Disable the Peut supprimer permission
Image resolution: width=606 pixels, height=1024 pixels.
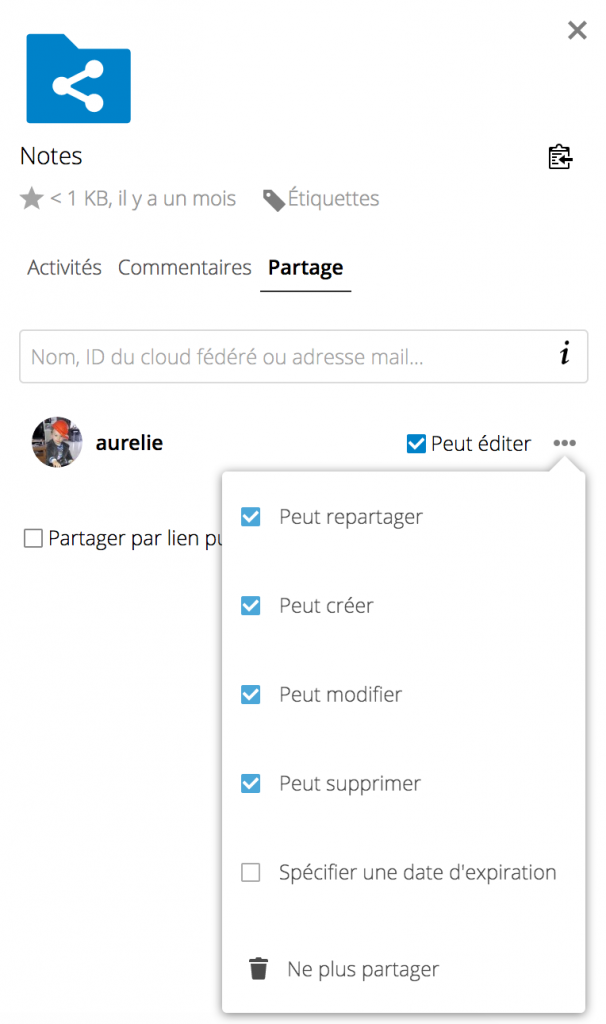tap(250, 783)
